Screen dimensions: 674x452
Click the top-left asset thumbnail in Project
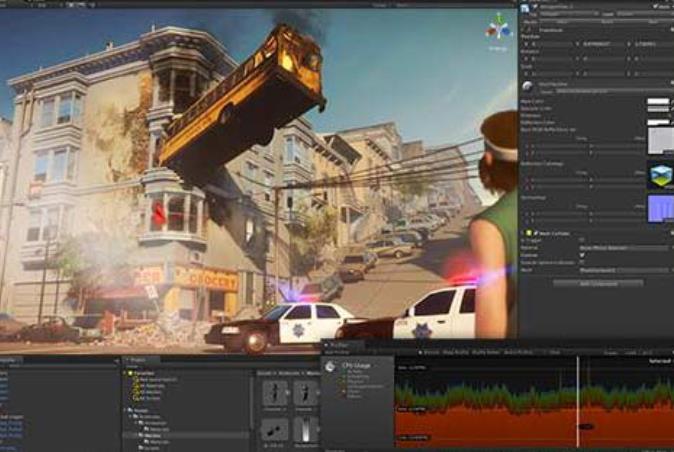coord(276,393)
